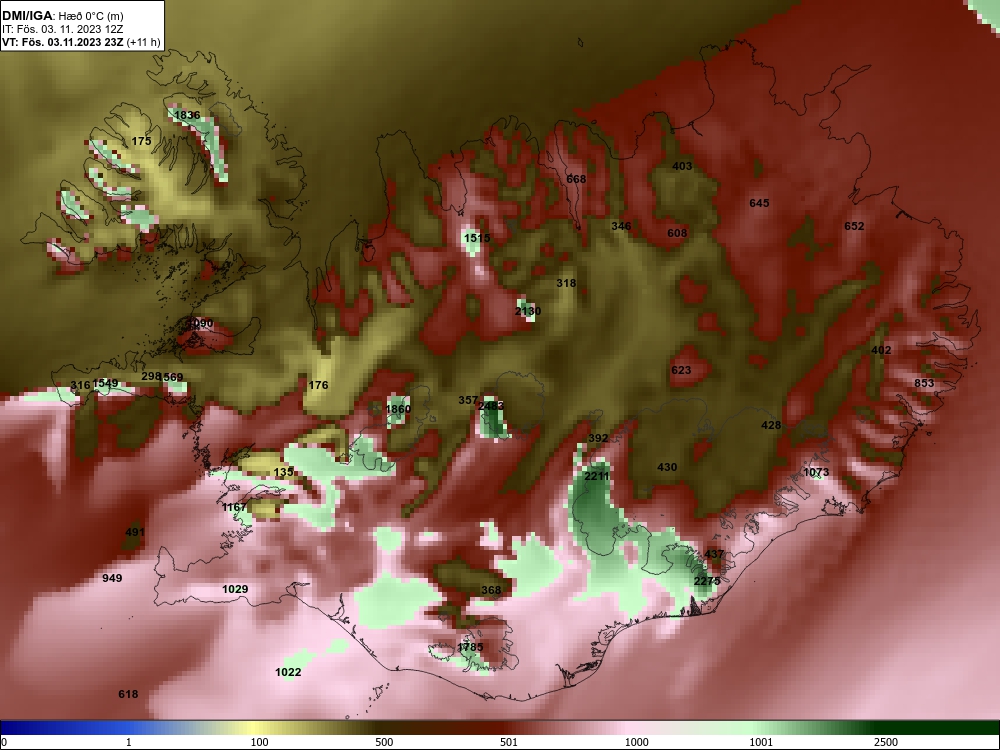Pick the yellow band of the color scale

tap(255, 728)
